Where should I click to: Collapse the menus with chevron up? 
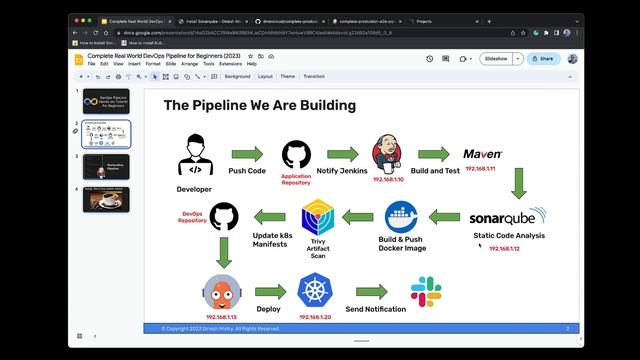pyautogui.click(x=570, y=77)
